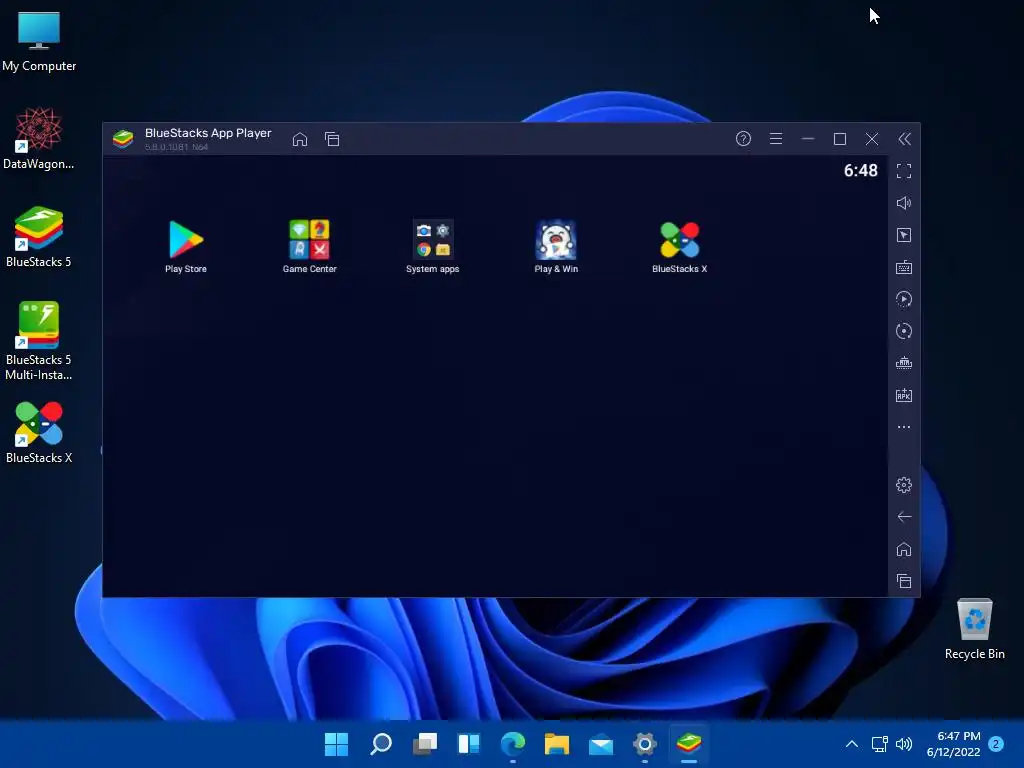Open BlueStacks settings gear in sidebar
The image size is (1024, 768).
click(904, 485)
